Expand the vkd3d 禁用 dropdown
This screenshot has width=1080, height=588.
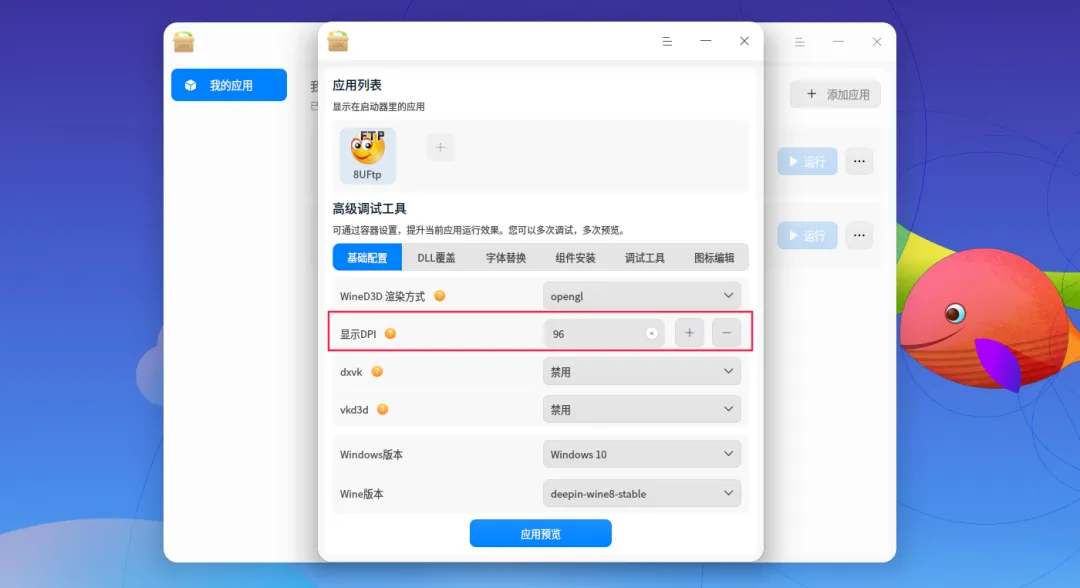tap(642, 410)
